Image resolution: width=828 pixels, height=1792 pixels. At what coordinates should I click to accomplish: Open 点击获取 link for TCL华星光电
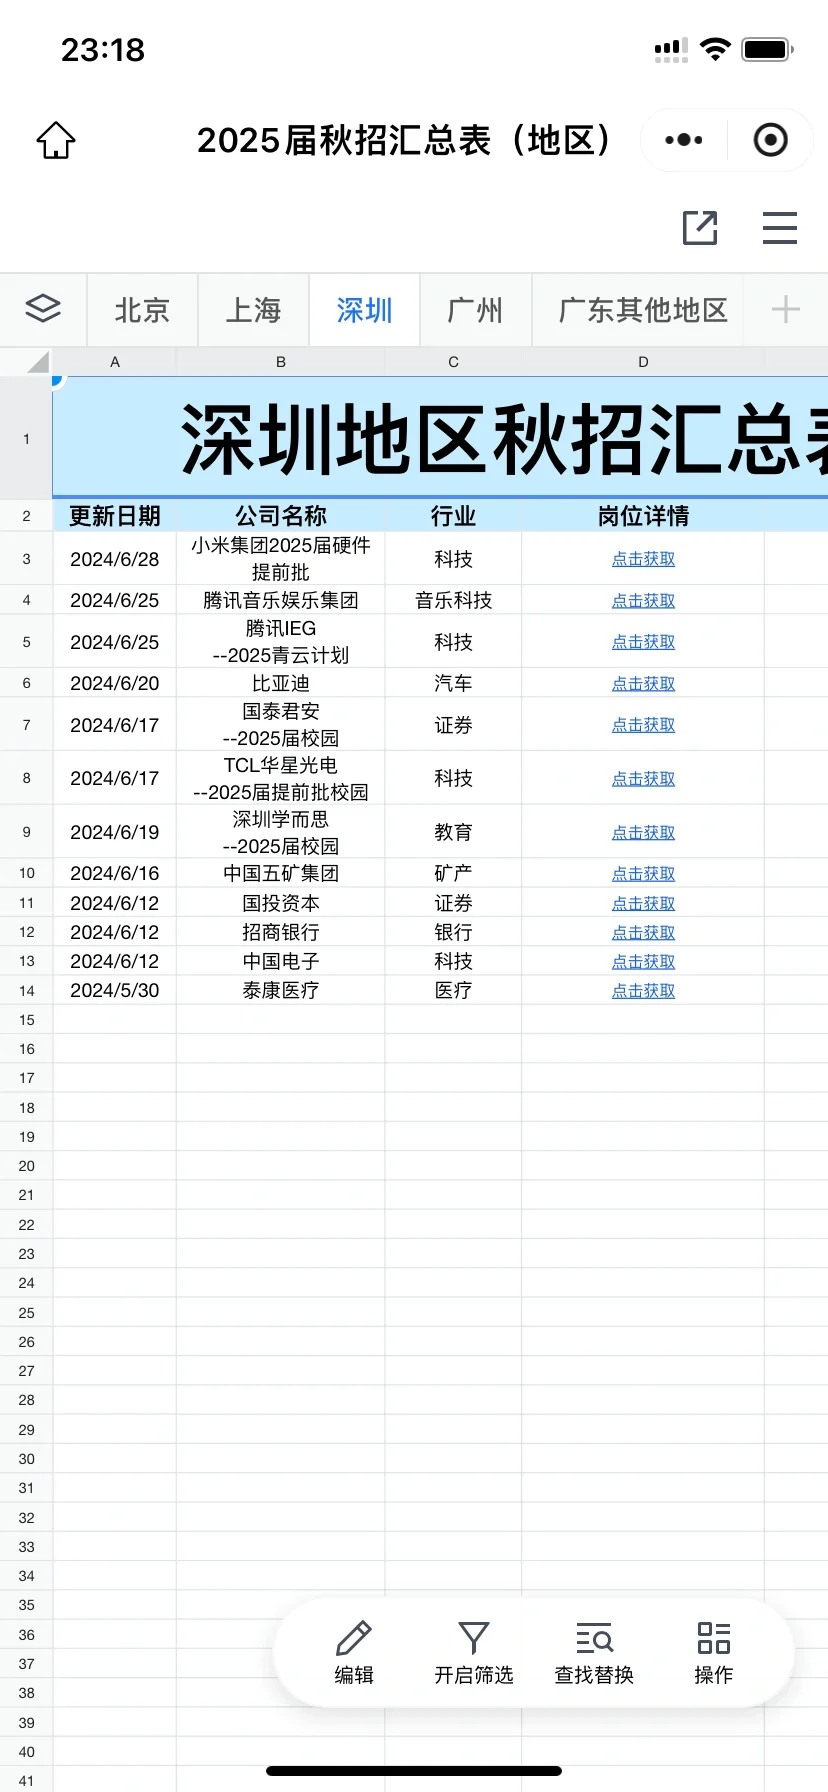[x=643, y=778]
